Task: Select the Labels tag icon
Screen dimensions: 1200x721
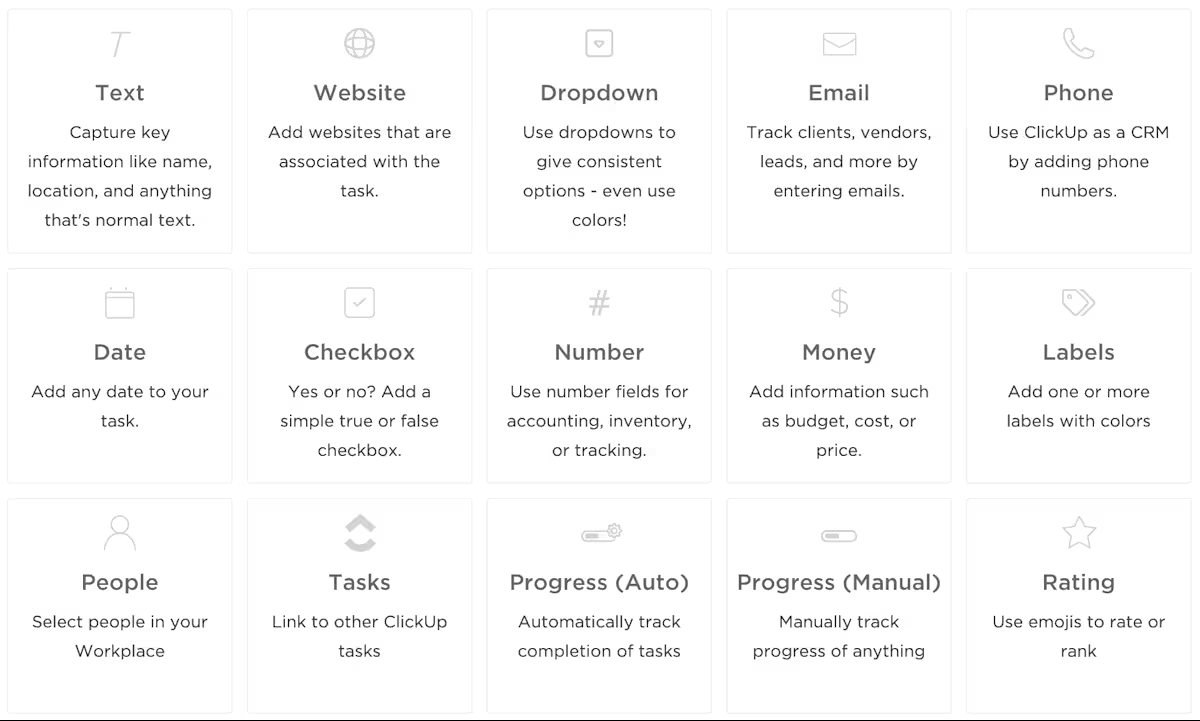Action: point(1078,302)
